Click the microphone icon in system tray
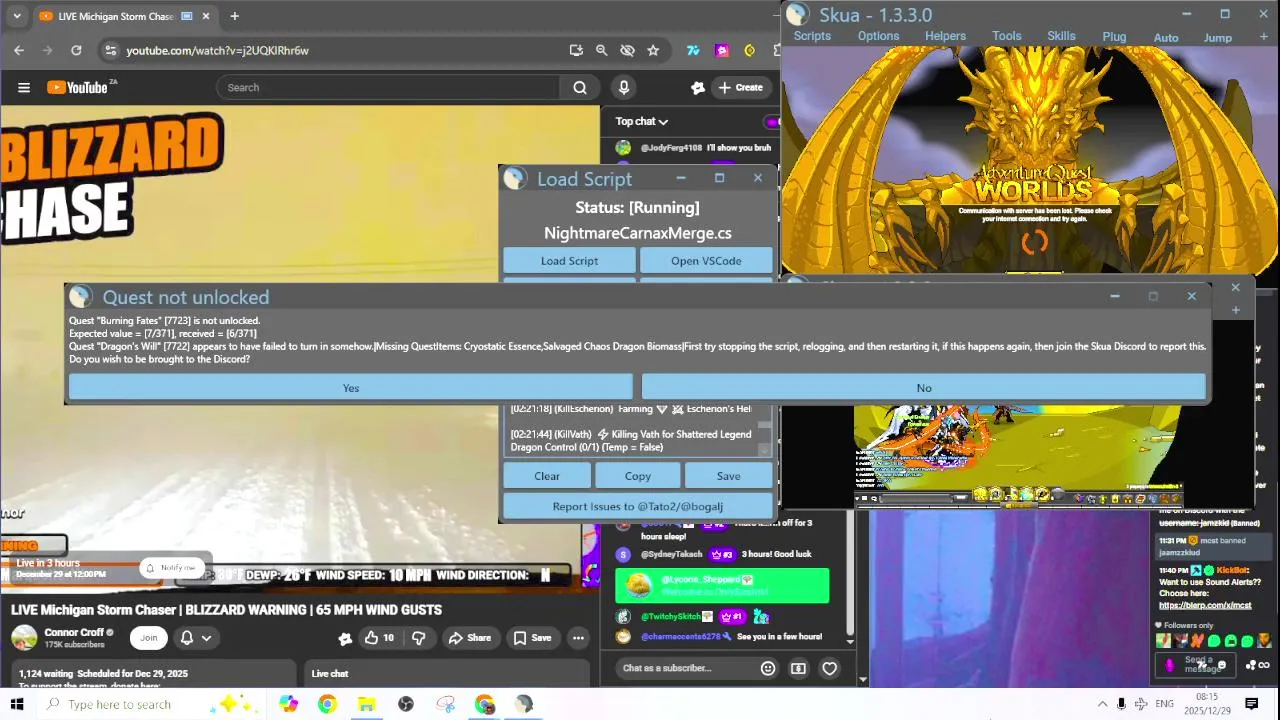 1121,704
